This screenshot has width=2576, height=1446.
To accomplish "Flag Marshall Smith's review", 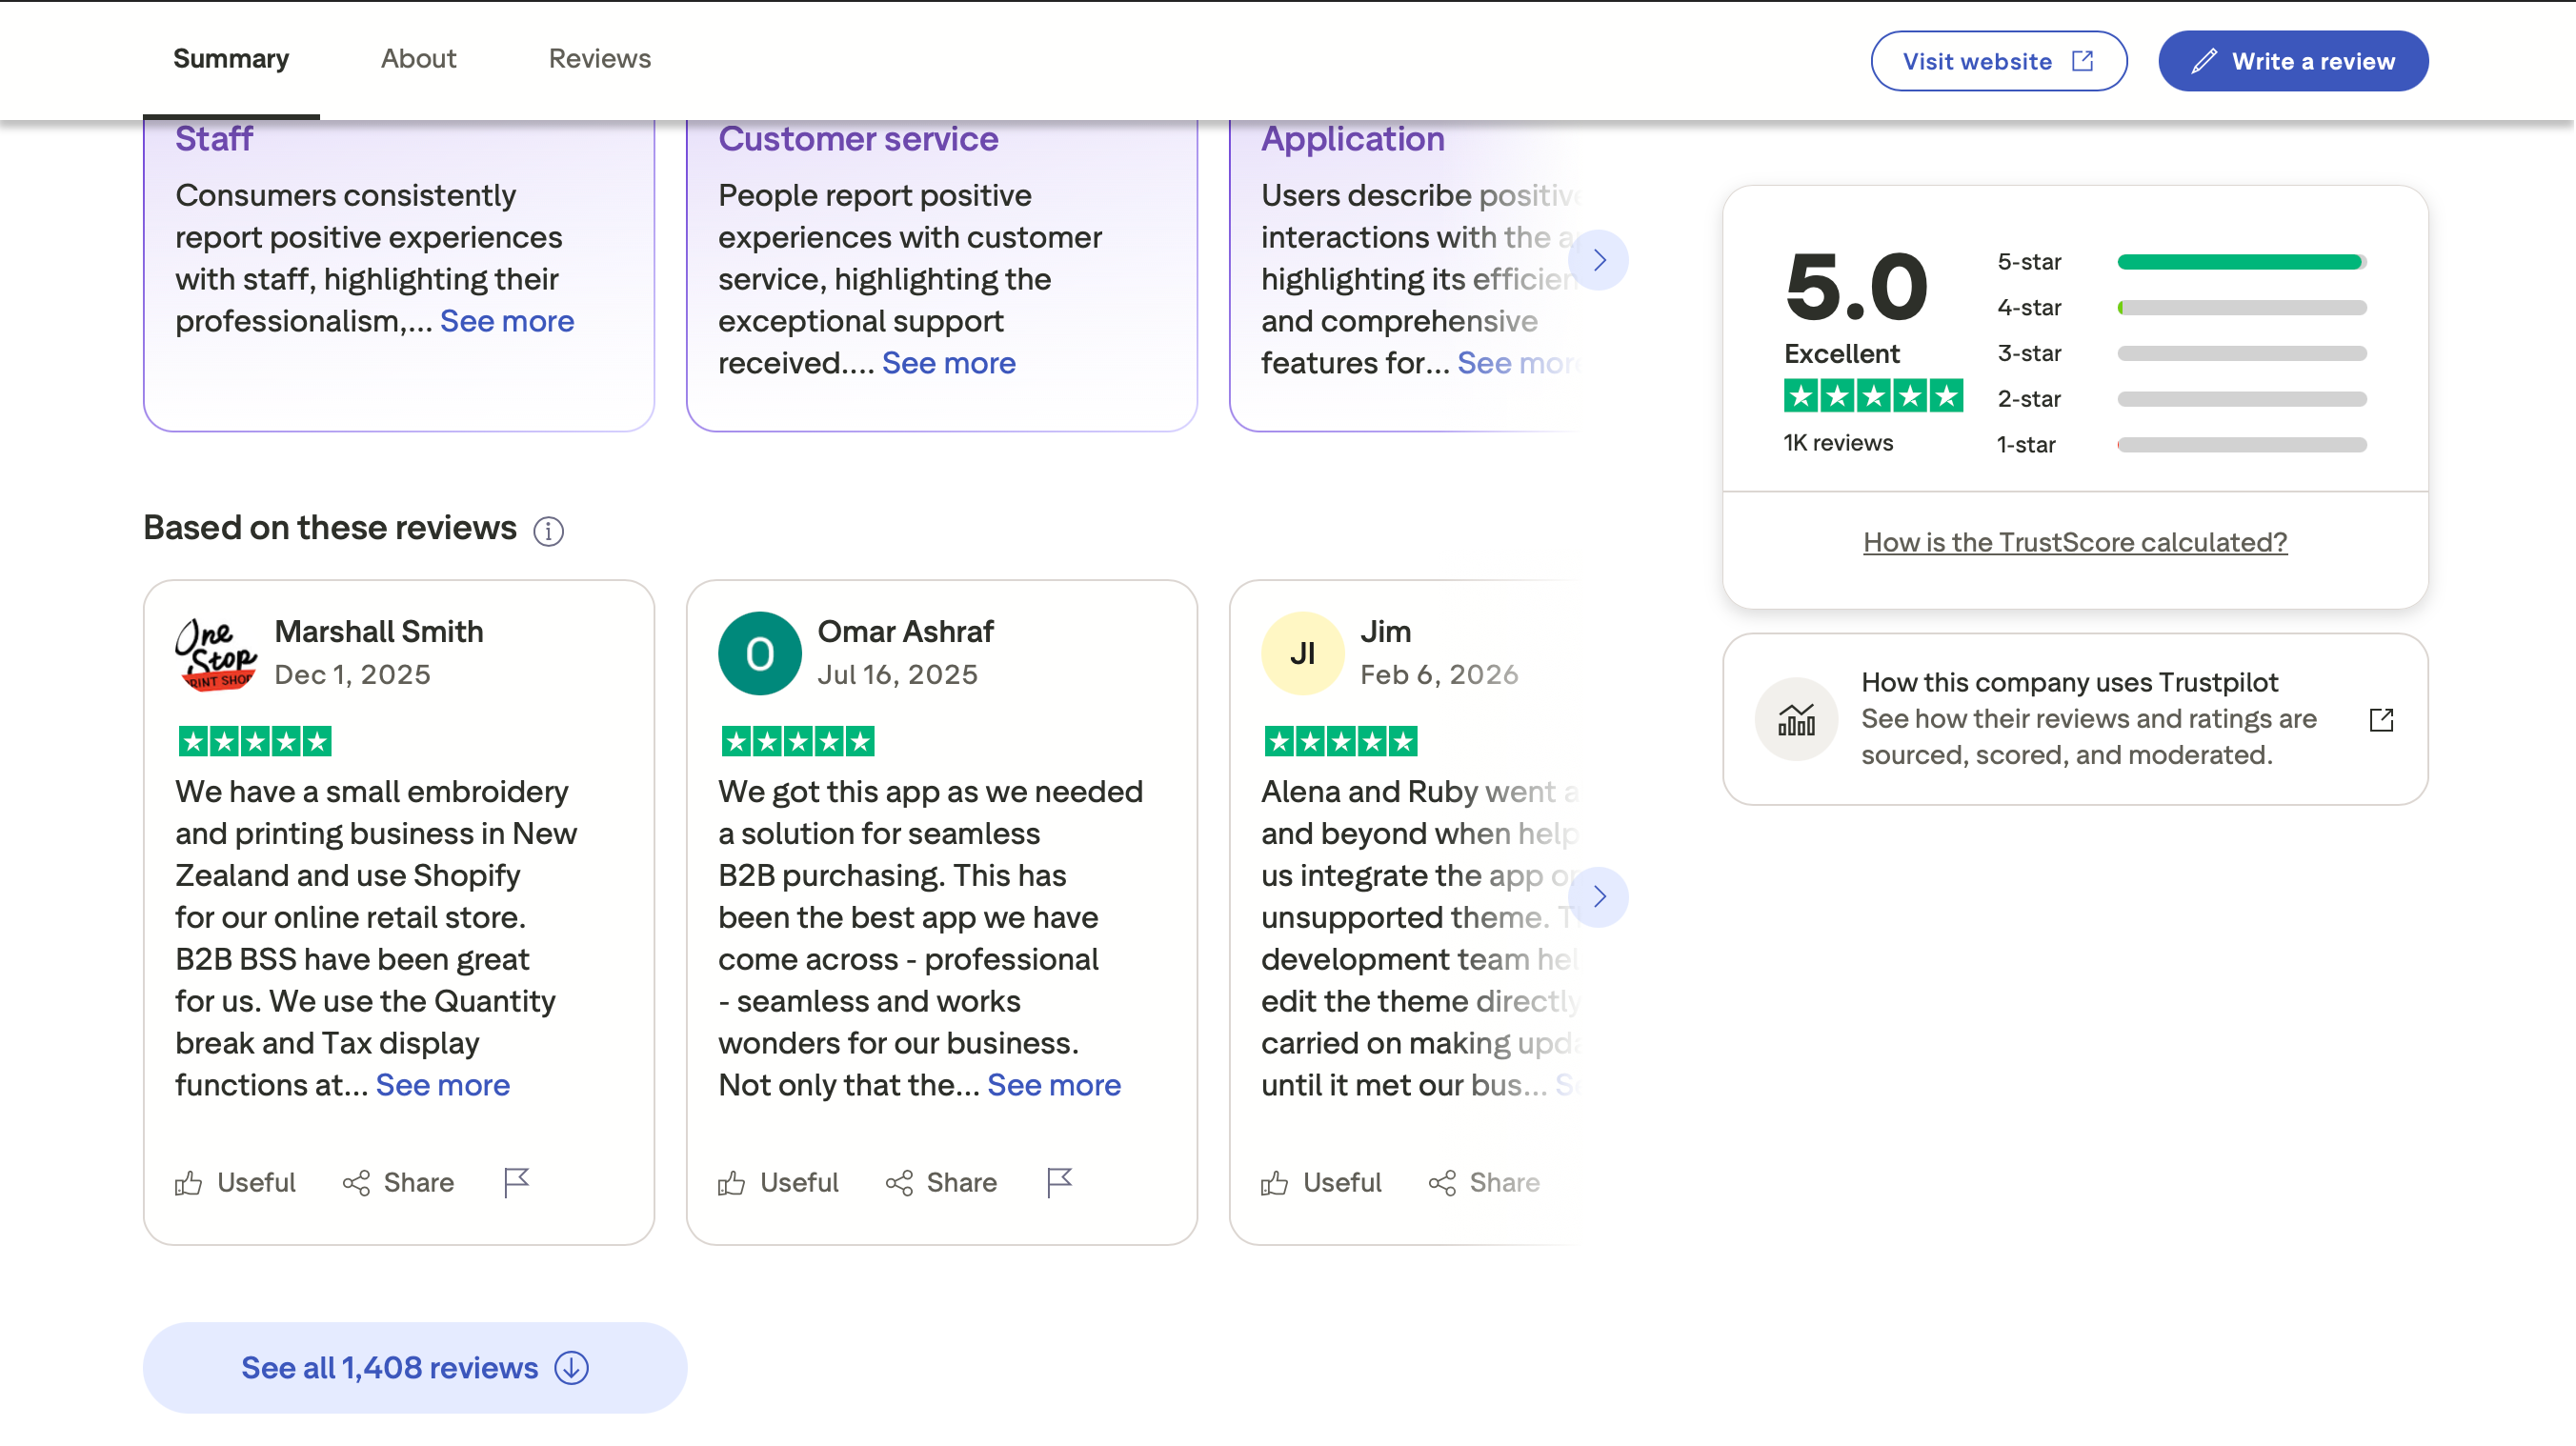I will [x=516, y=1183].
